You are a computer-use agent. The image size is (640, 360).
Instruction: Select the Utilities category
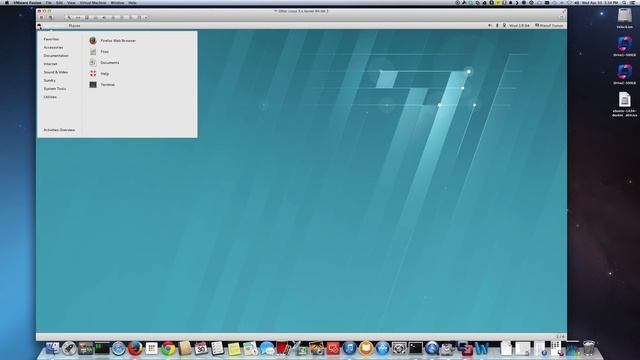pyautogui.click(x=50, y=97)
